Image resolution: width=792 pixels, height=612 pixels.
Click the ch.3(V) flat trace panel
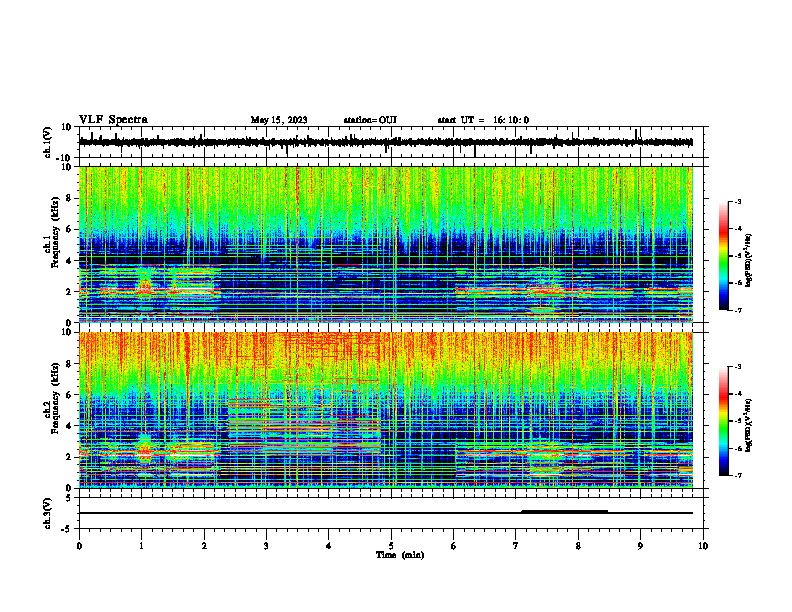[393, 513]
